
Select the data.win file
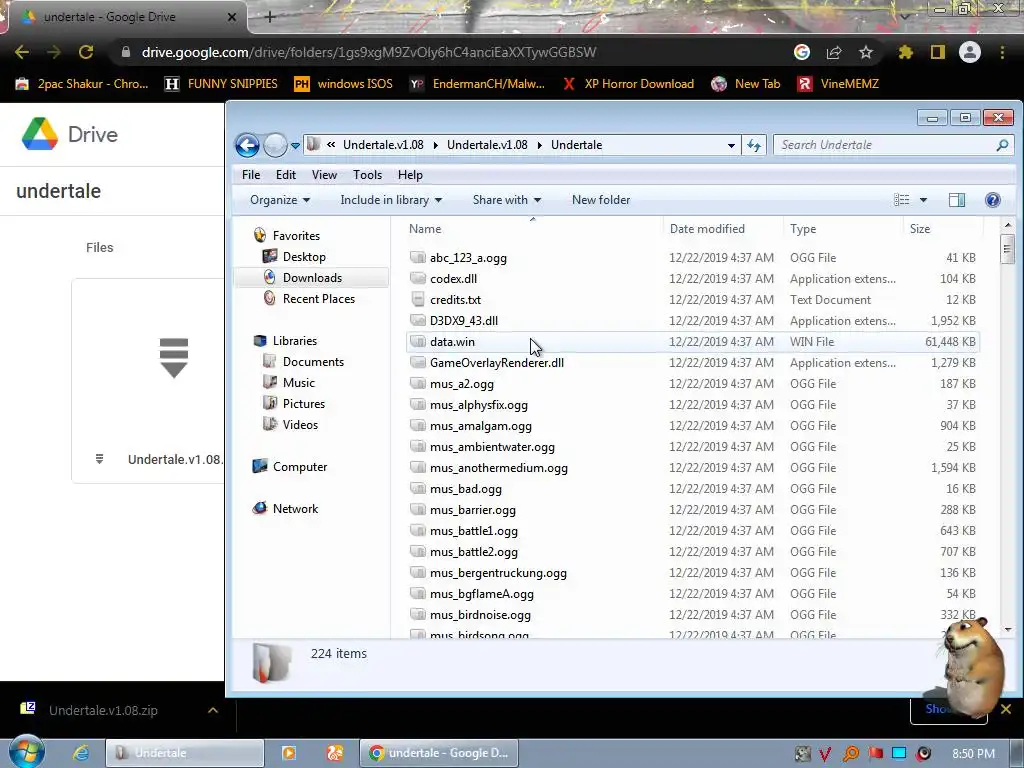pyautogui.click(x=692, y=342)
